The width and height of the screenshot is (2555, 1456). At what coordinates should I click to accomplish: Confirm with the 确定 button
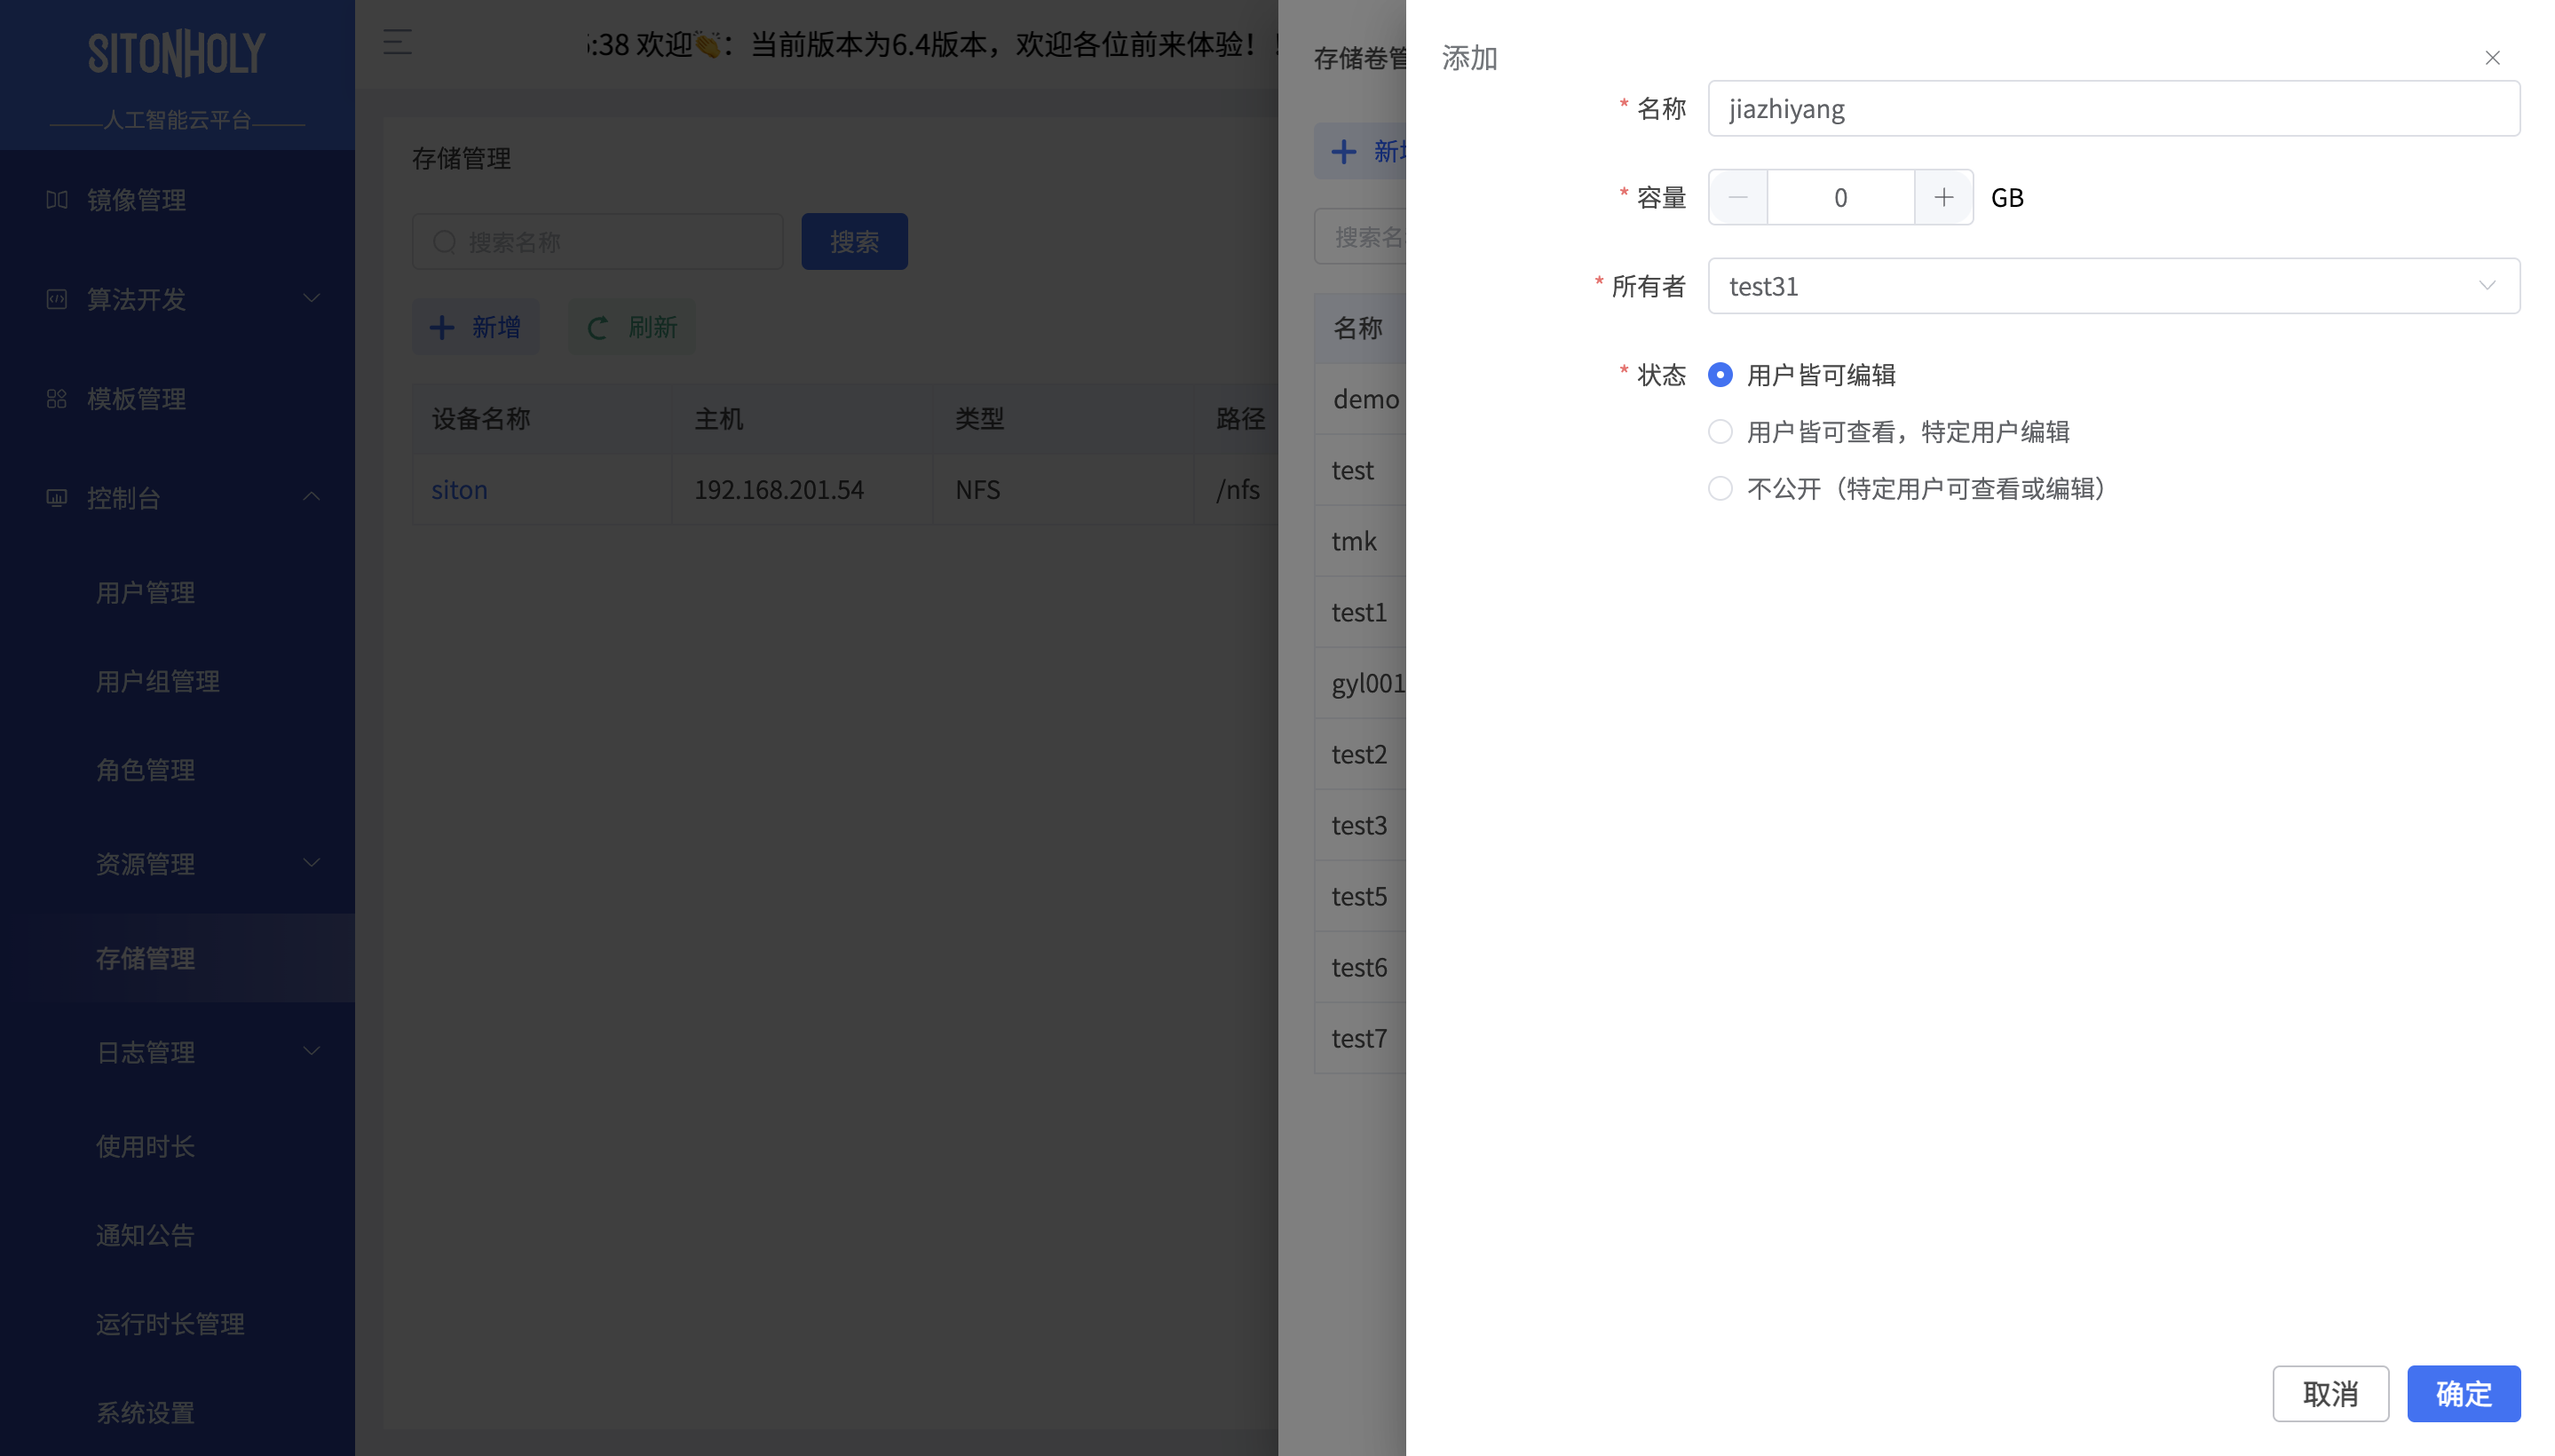click(2463, 1393)
